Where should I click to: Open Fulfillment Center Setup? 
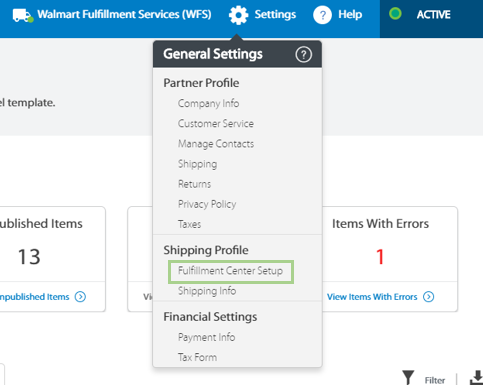(x=230, y=271)
